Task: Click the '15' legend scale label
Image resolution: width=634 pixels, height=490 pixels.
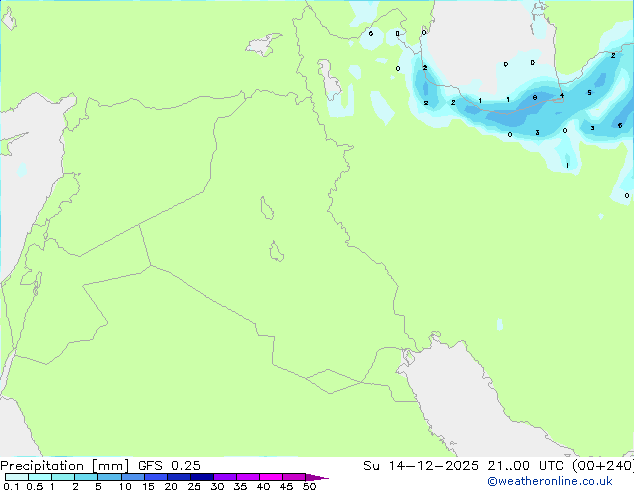Action: [148, 486]
